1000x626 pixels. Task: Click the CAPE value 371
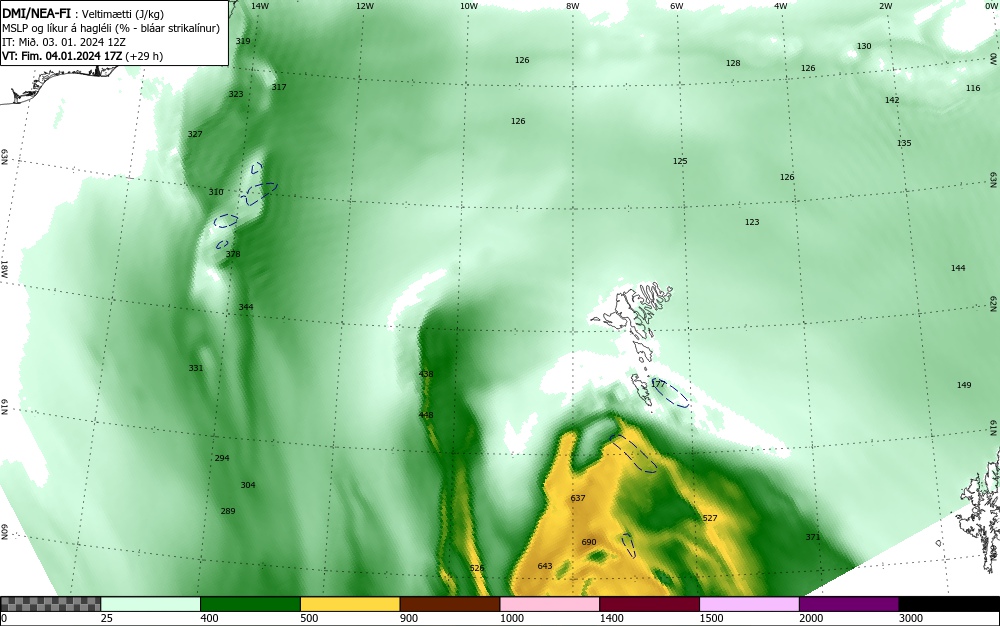pos(812,537)
